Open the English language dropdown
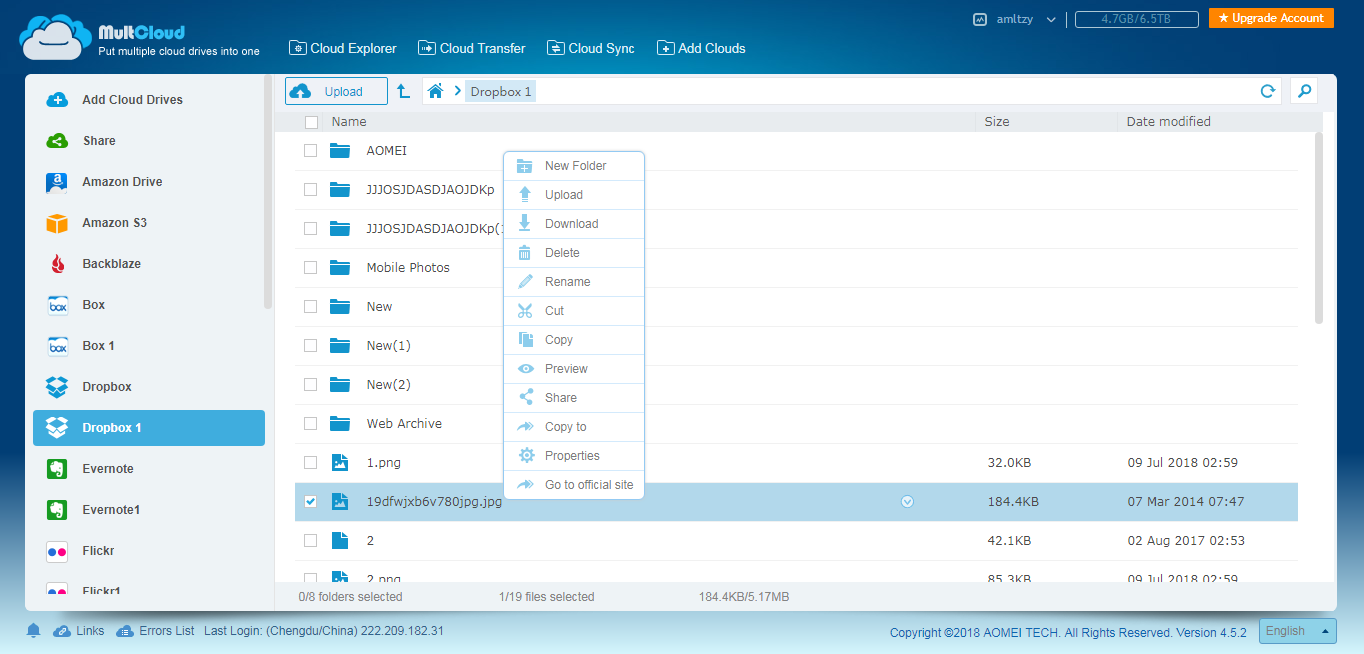 click(1297, 631)
